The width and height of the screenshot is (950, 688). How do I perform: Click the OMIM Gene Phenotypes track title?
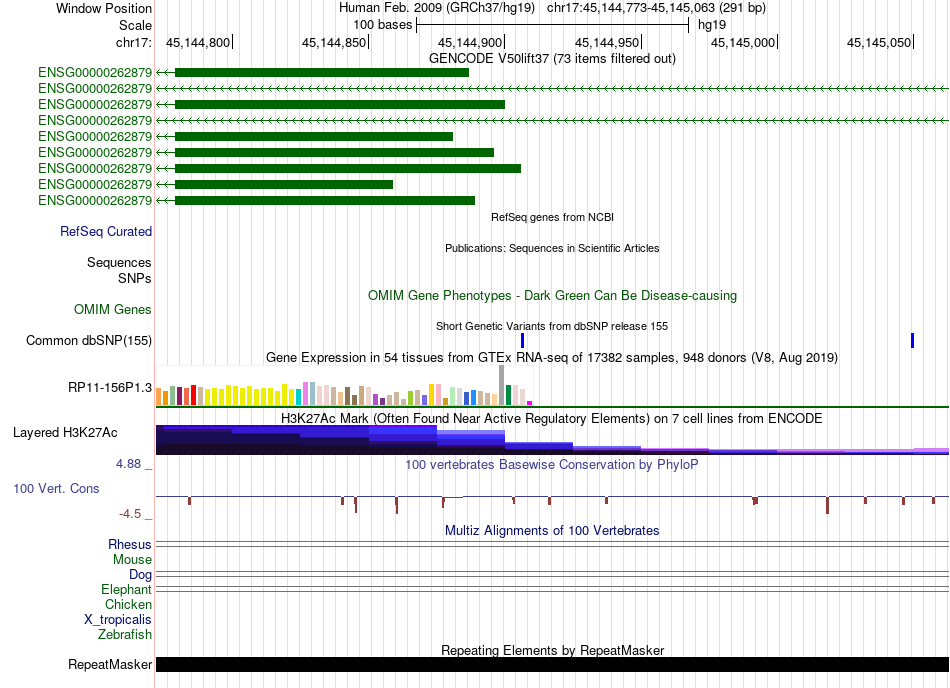(x=552, y=296)
